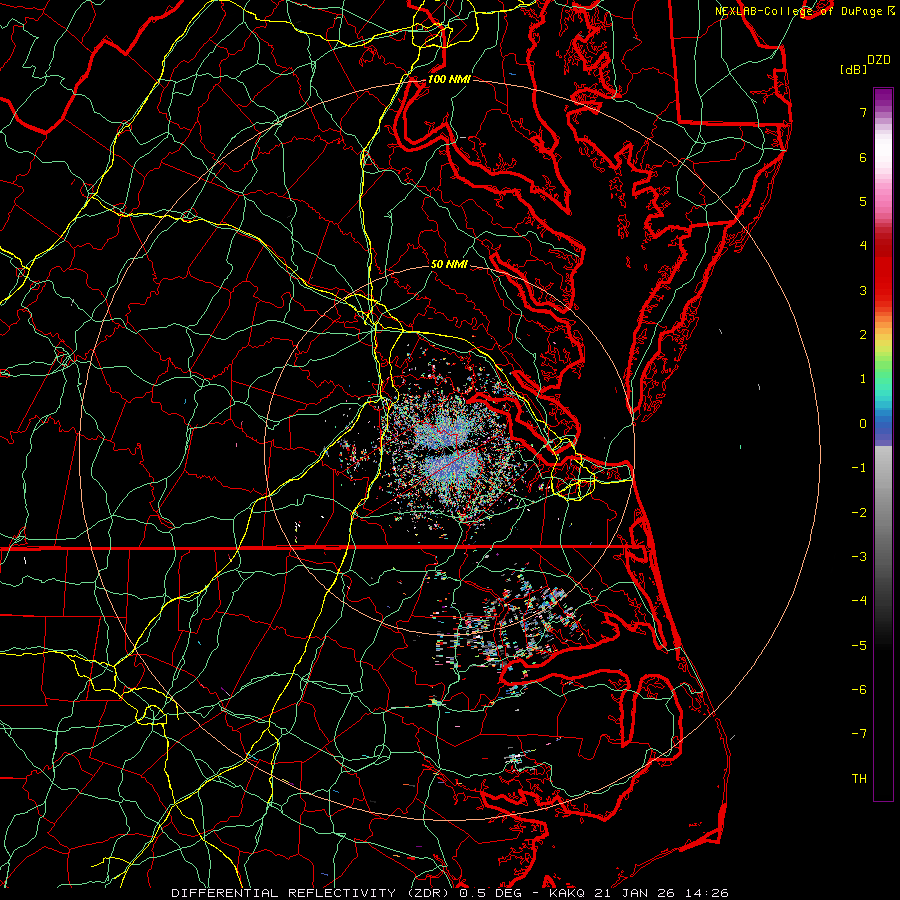Click the 0 value on color scale
Image resolution: width=900 pixels, height=900 pixels.
[863, 424]
